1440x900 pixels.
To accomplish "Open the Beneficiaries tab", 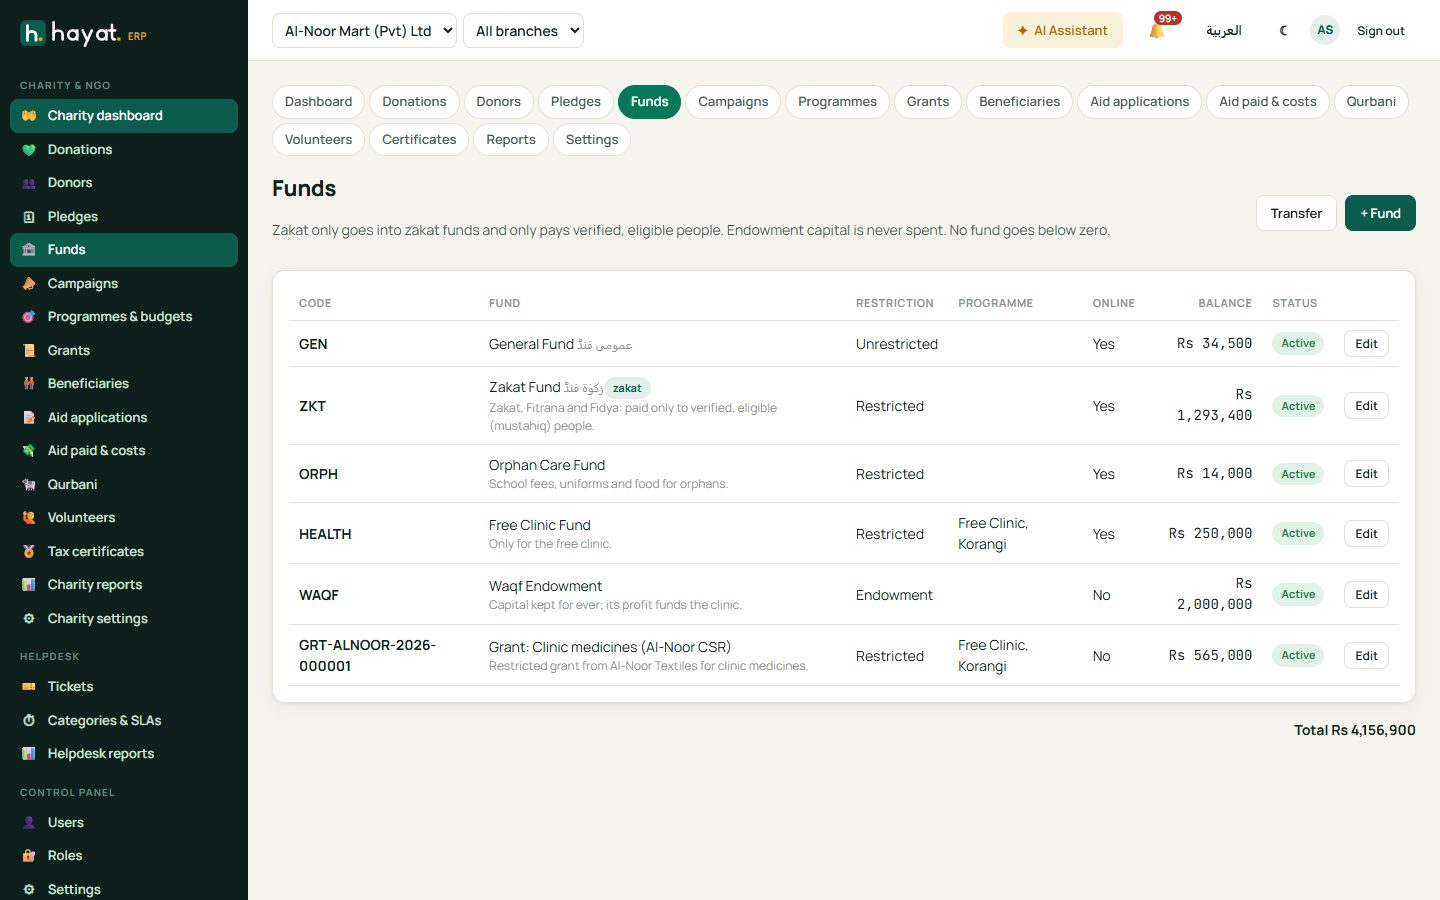I will [1019, 102].
